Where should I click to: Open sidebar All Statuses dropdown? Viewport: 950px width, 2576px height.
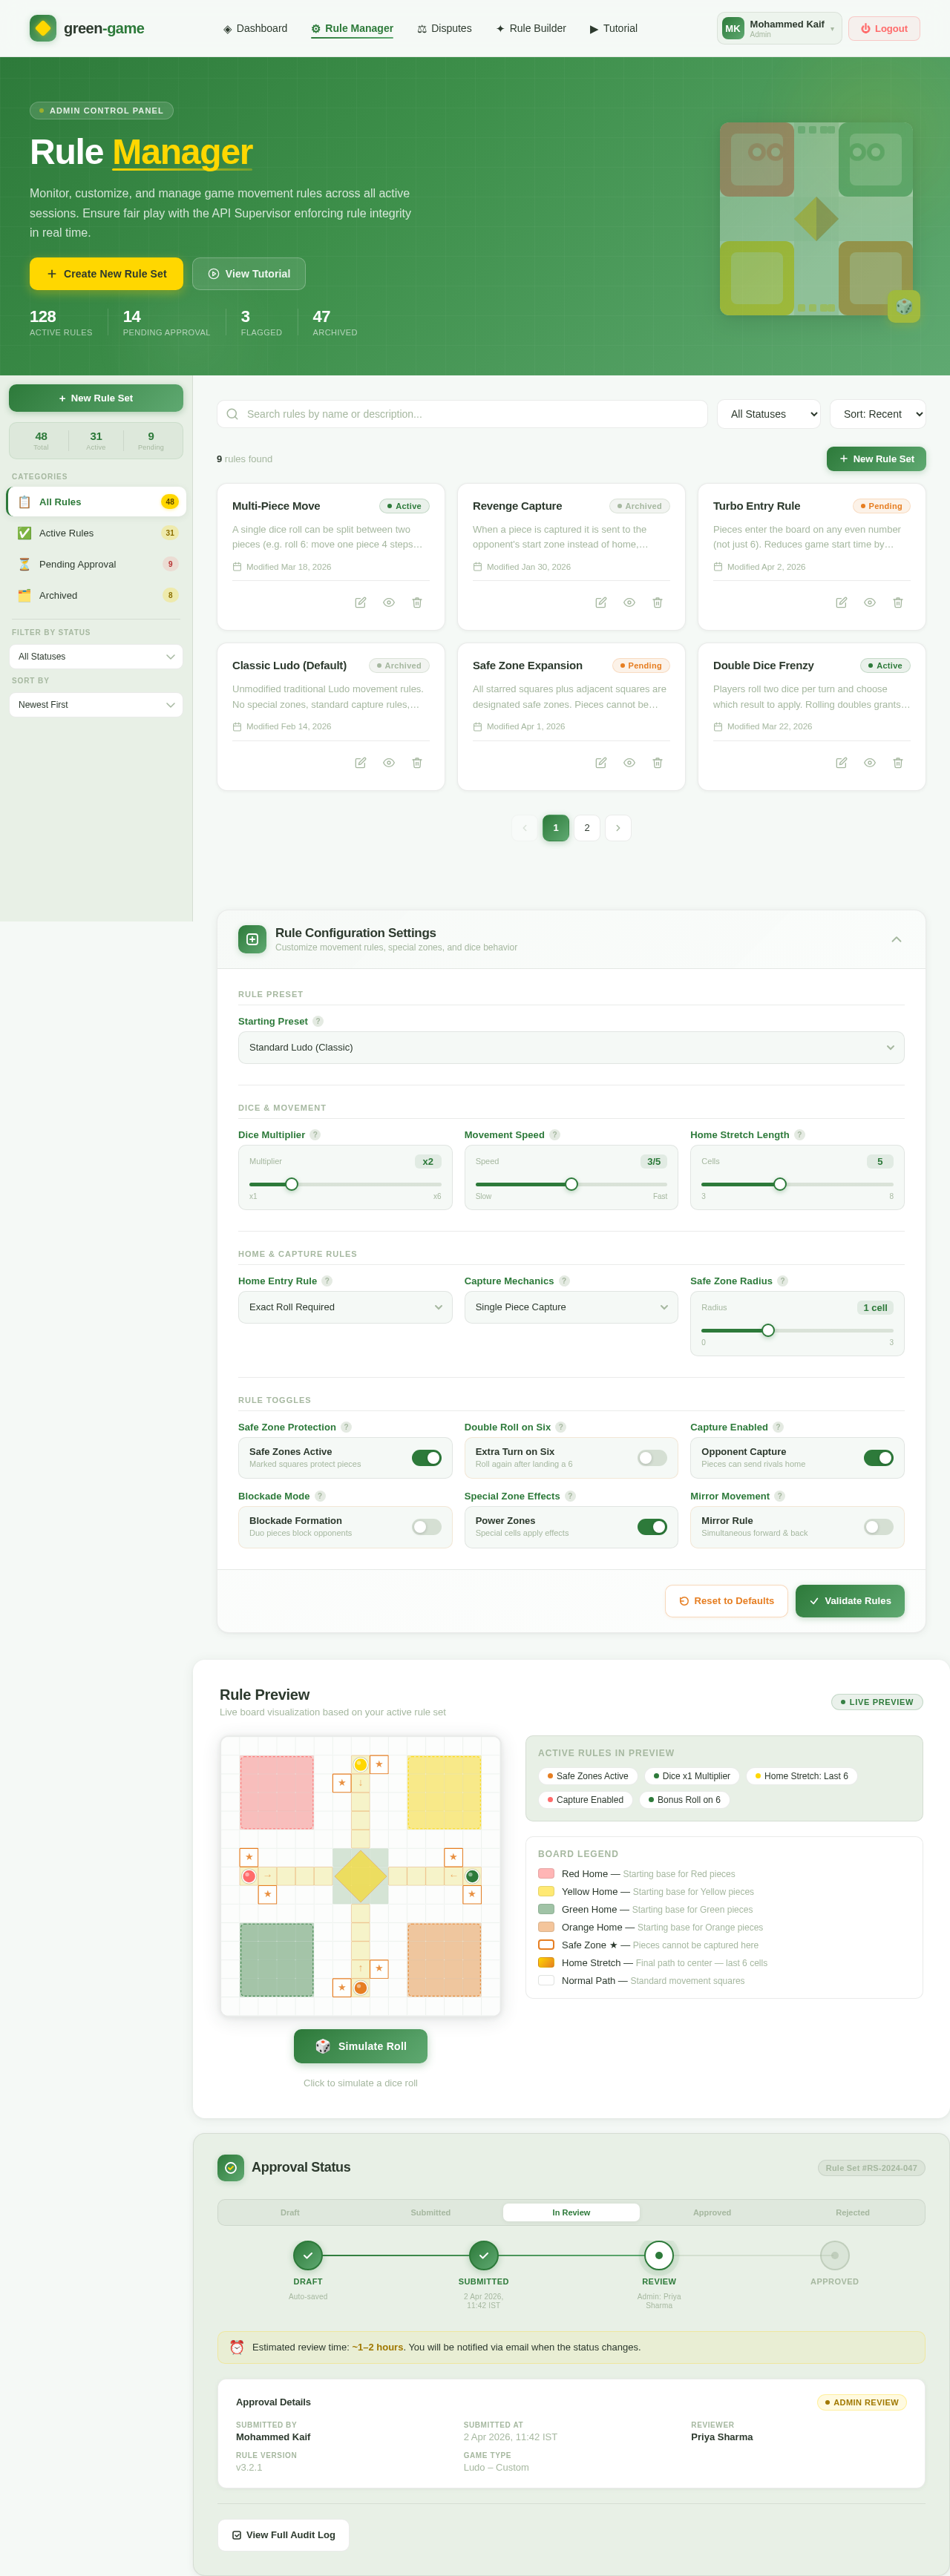[x=96, y=656]
